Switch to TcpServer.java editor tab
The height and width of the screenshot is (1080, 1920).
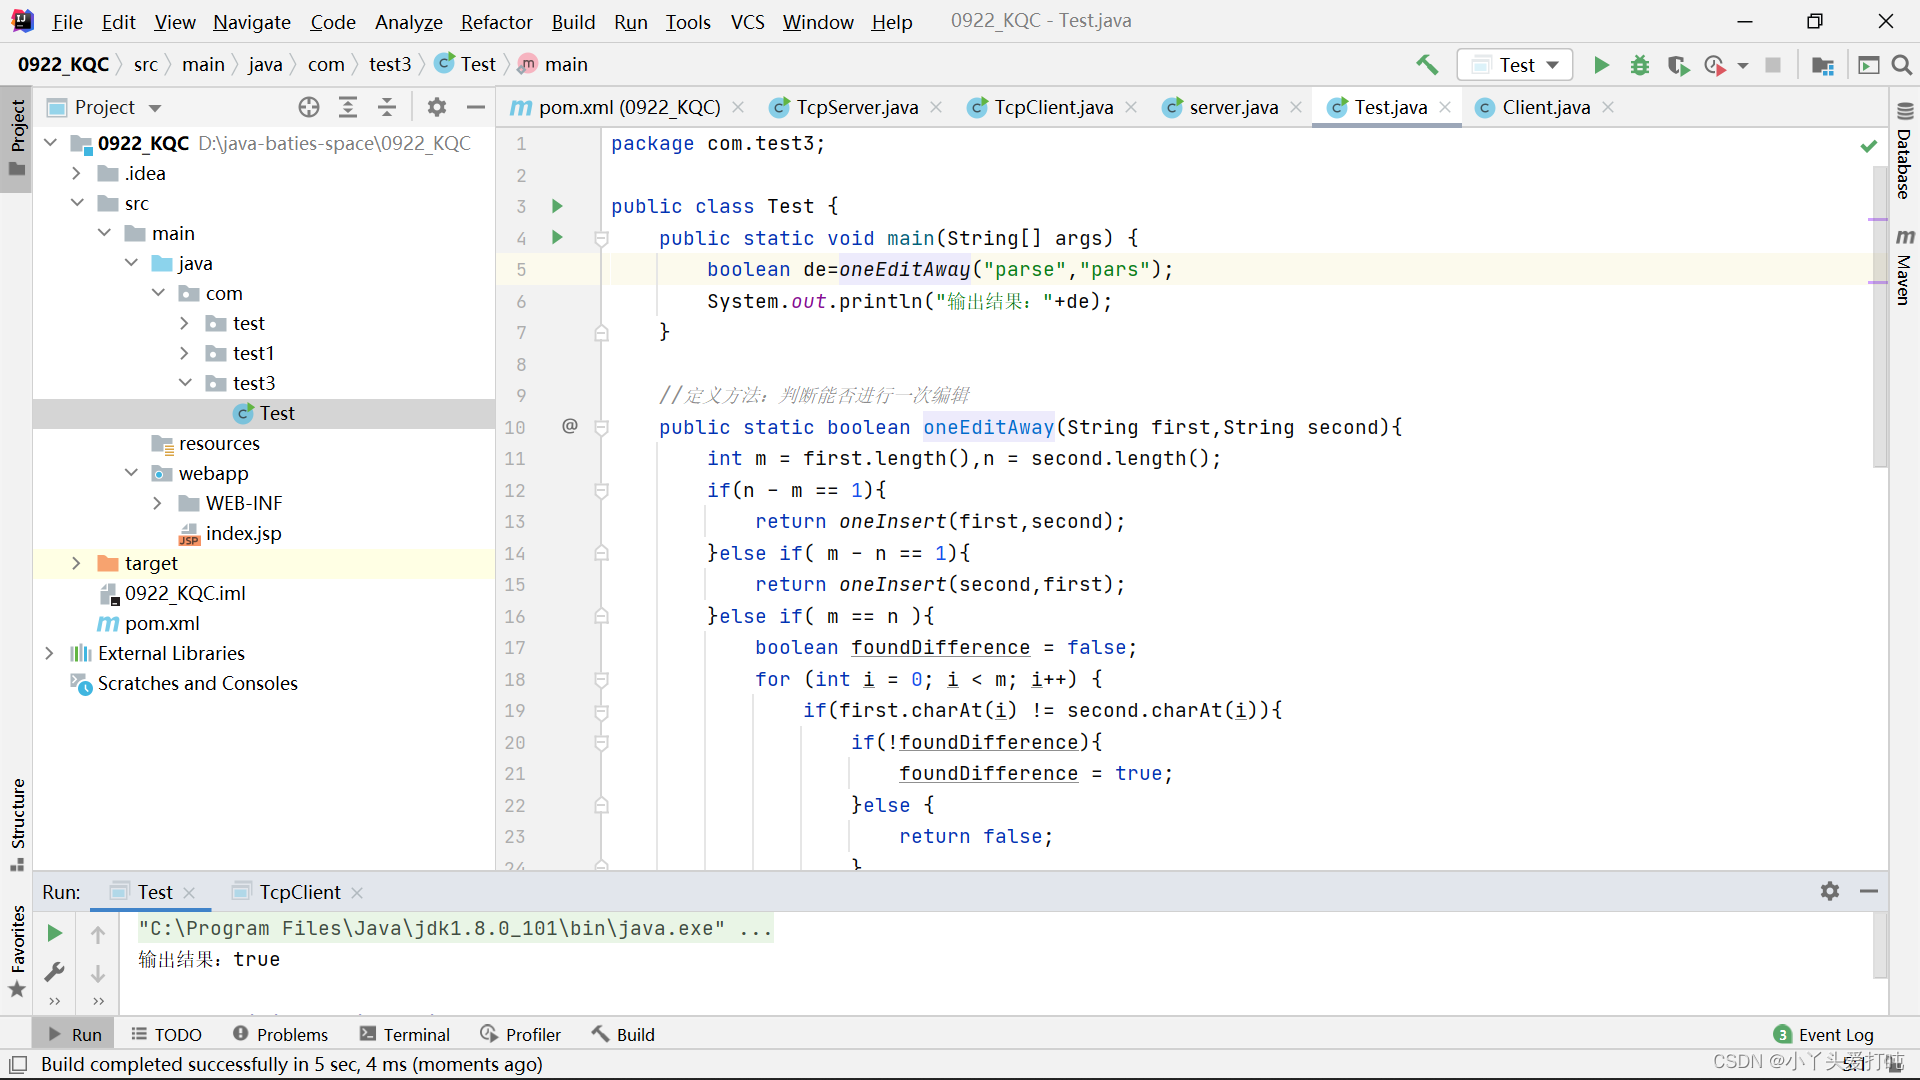point(856,107)
